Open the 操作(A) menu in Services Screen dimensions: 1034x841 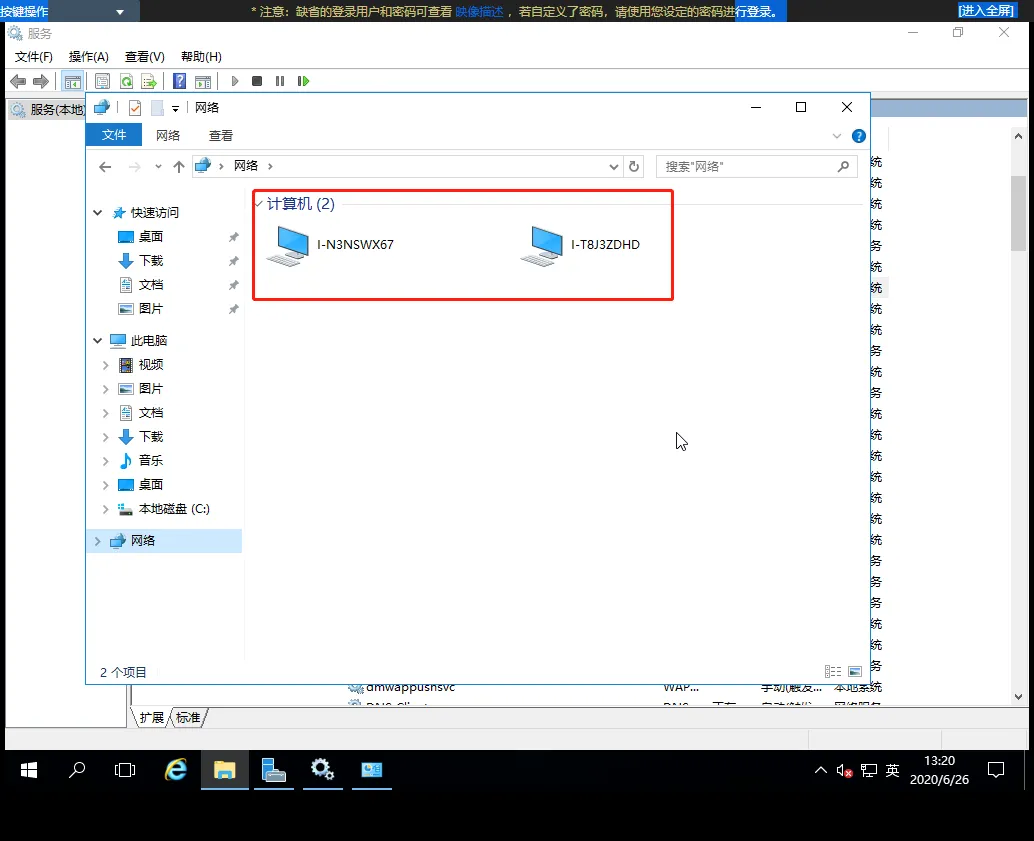88,56
